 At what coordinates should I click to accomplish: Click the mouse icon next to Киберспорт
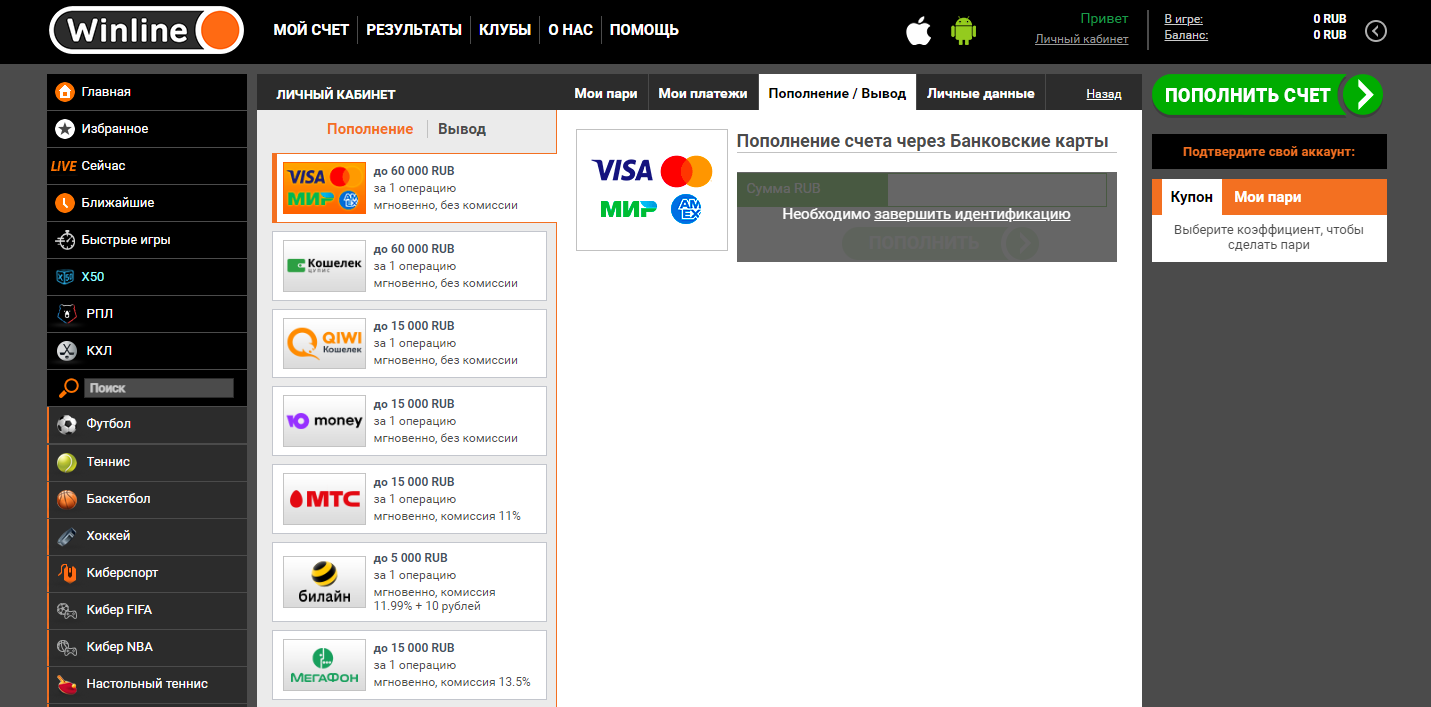(67, 573)
